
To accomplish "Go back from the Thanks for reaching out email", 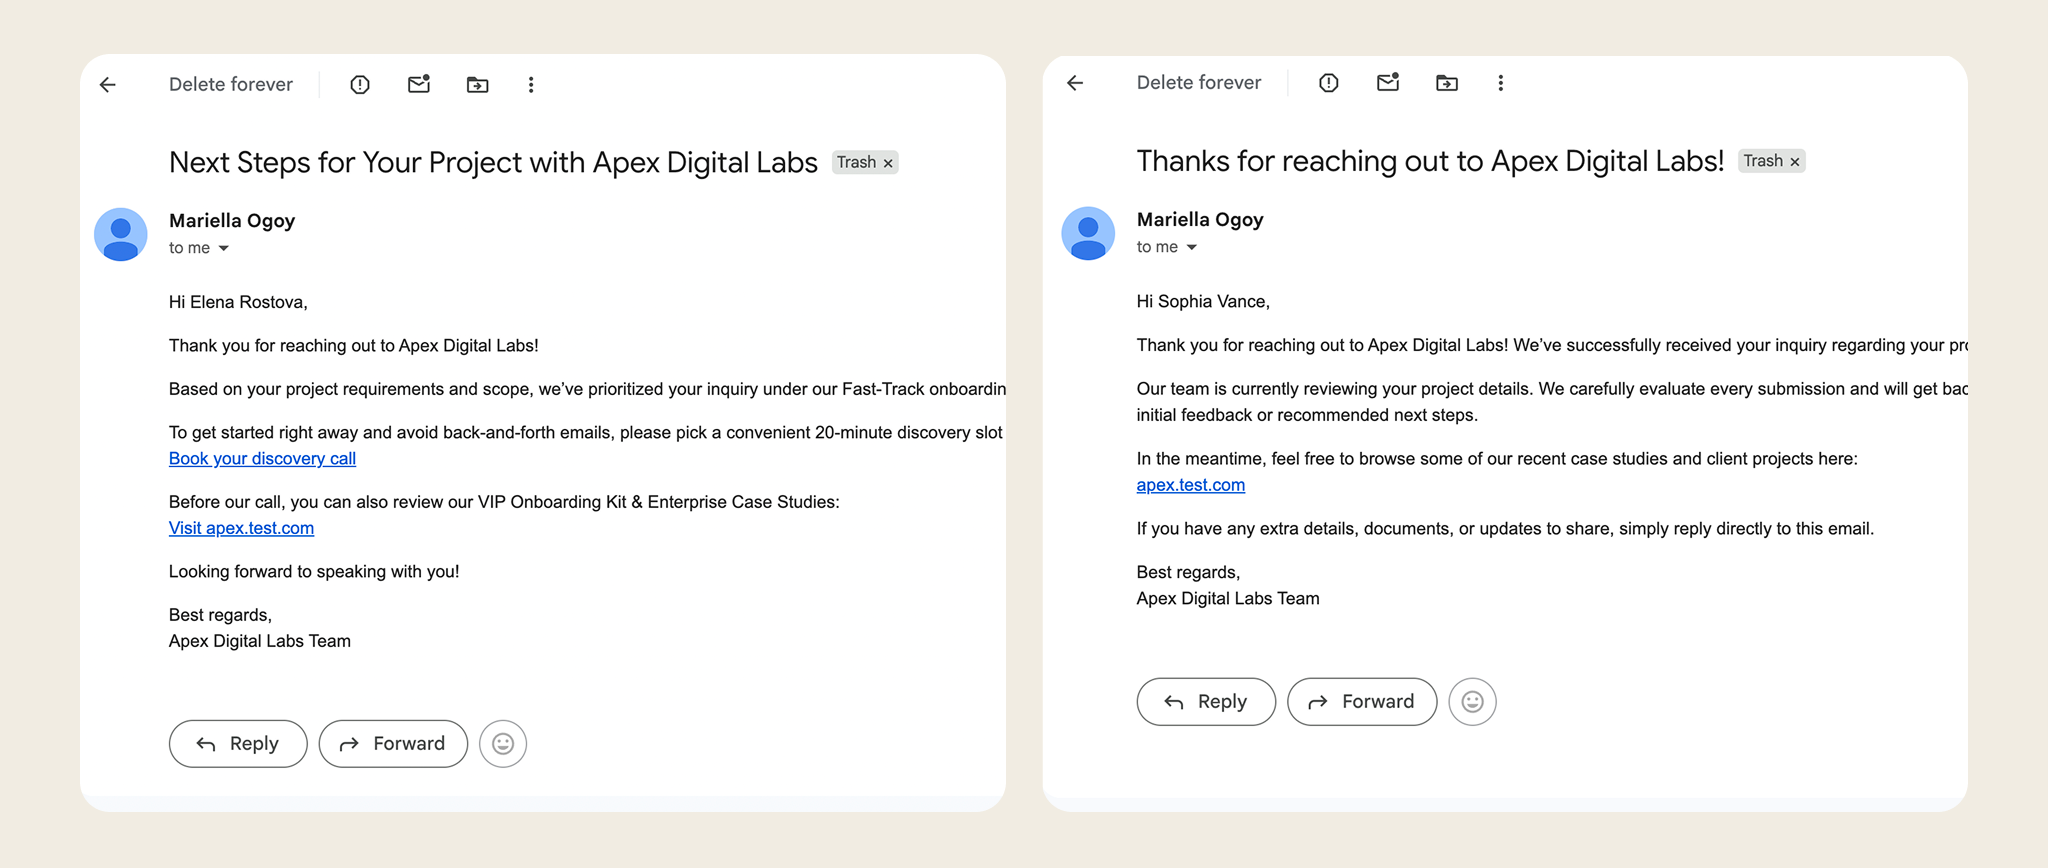I will 1076,83.
